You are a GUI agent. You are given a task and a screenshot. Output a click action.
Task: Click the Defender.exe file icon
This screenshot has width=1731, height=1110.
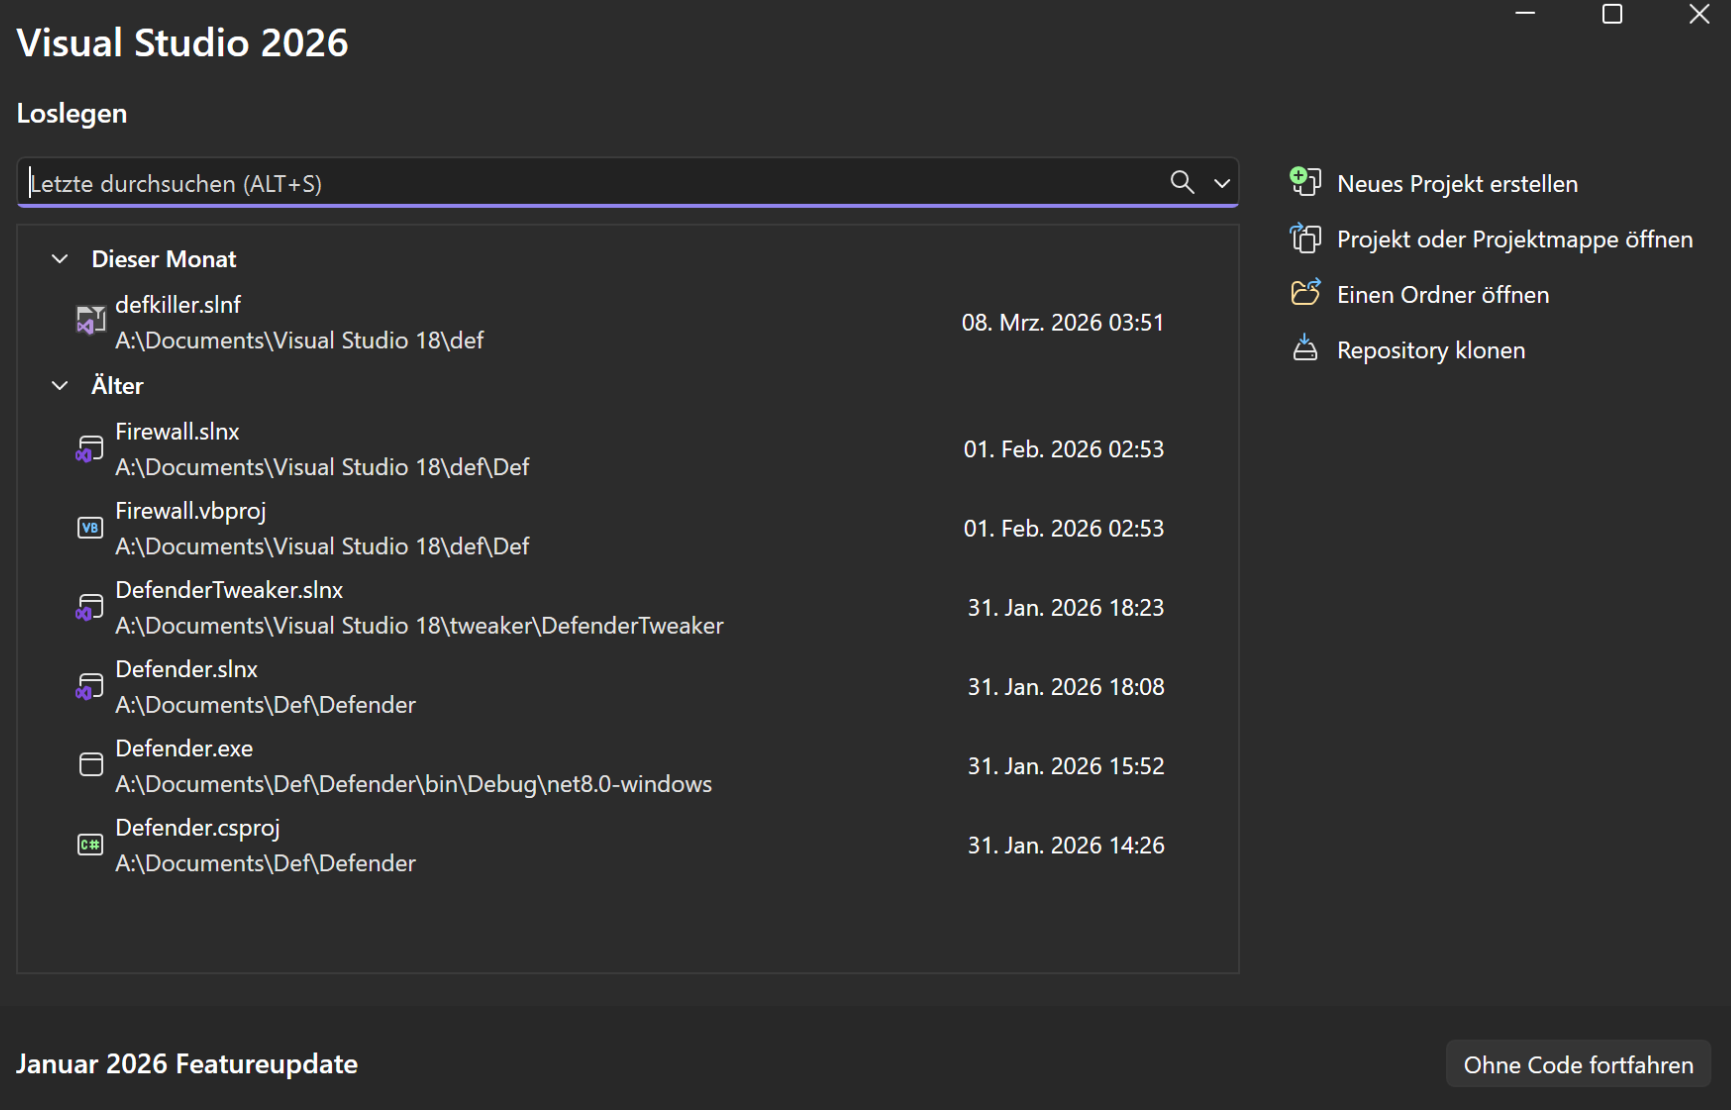[x=91, y=765]
